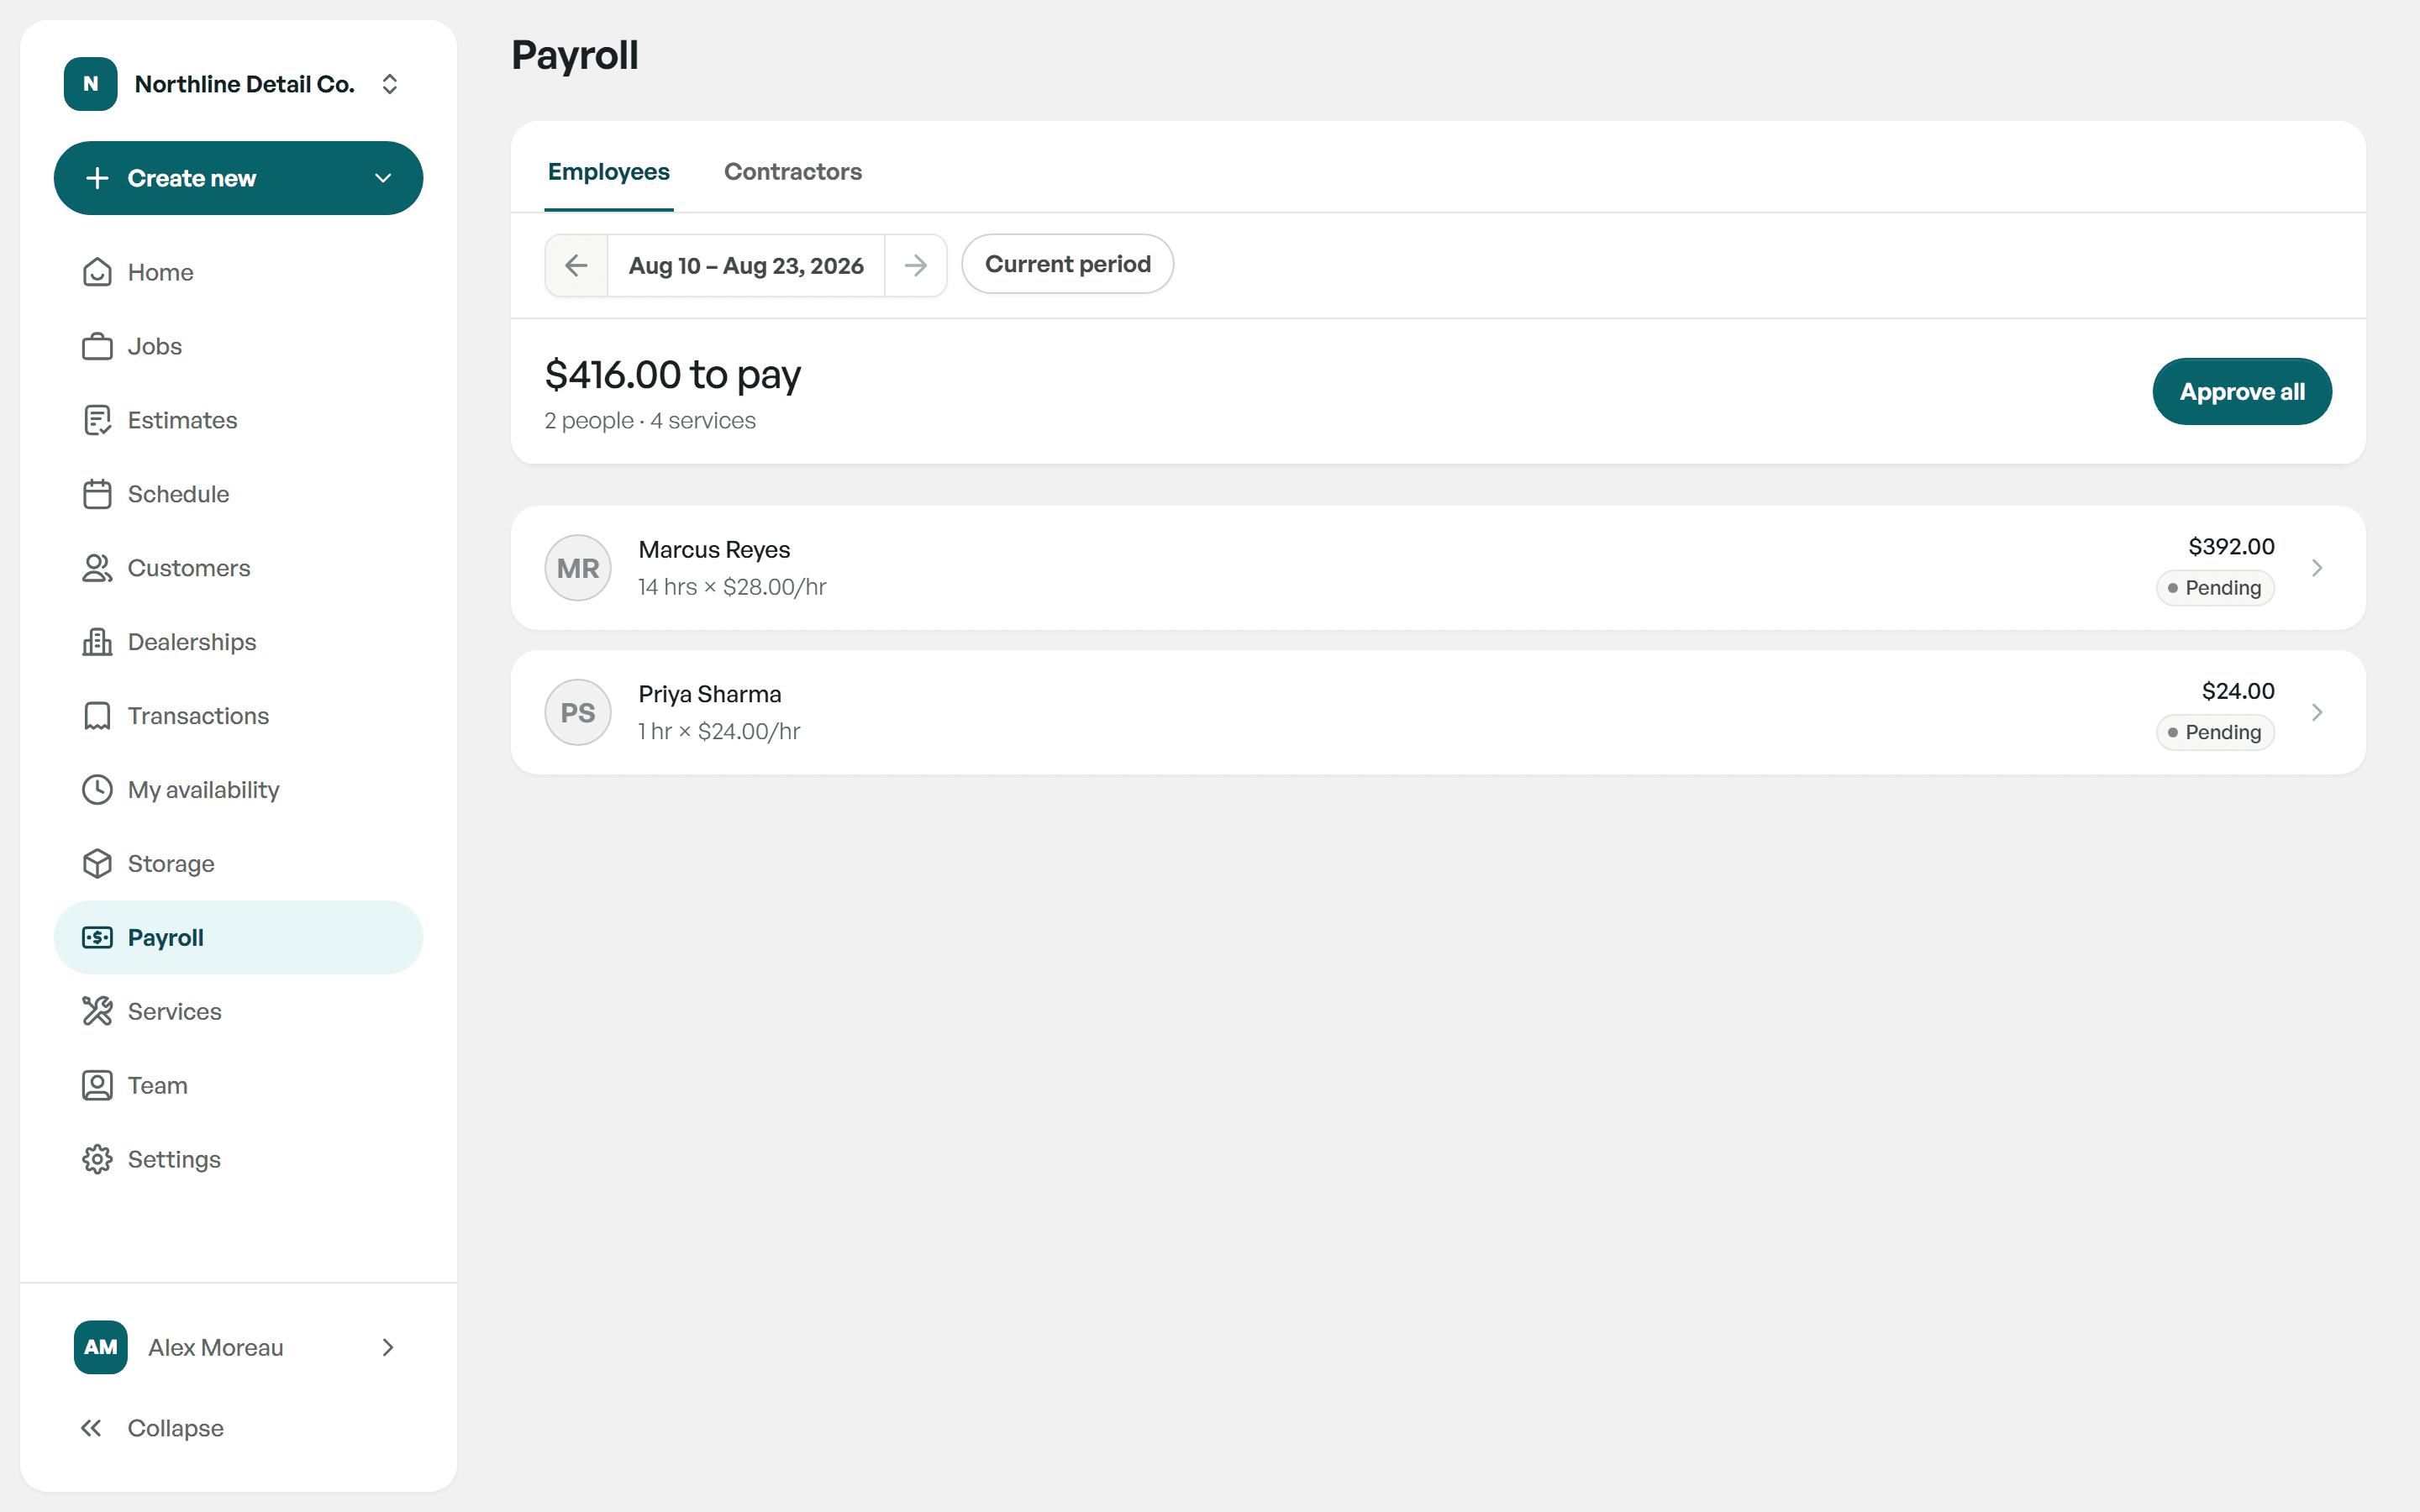Click the Customers people icon
The image size is (2420, 1512).
click(x=97, y=568)
